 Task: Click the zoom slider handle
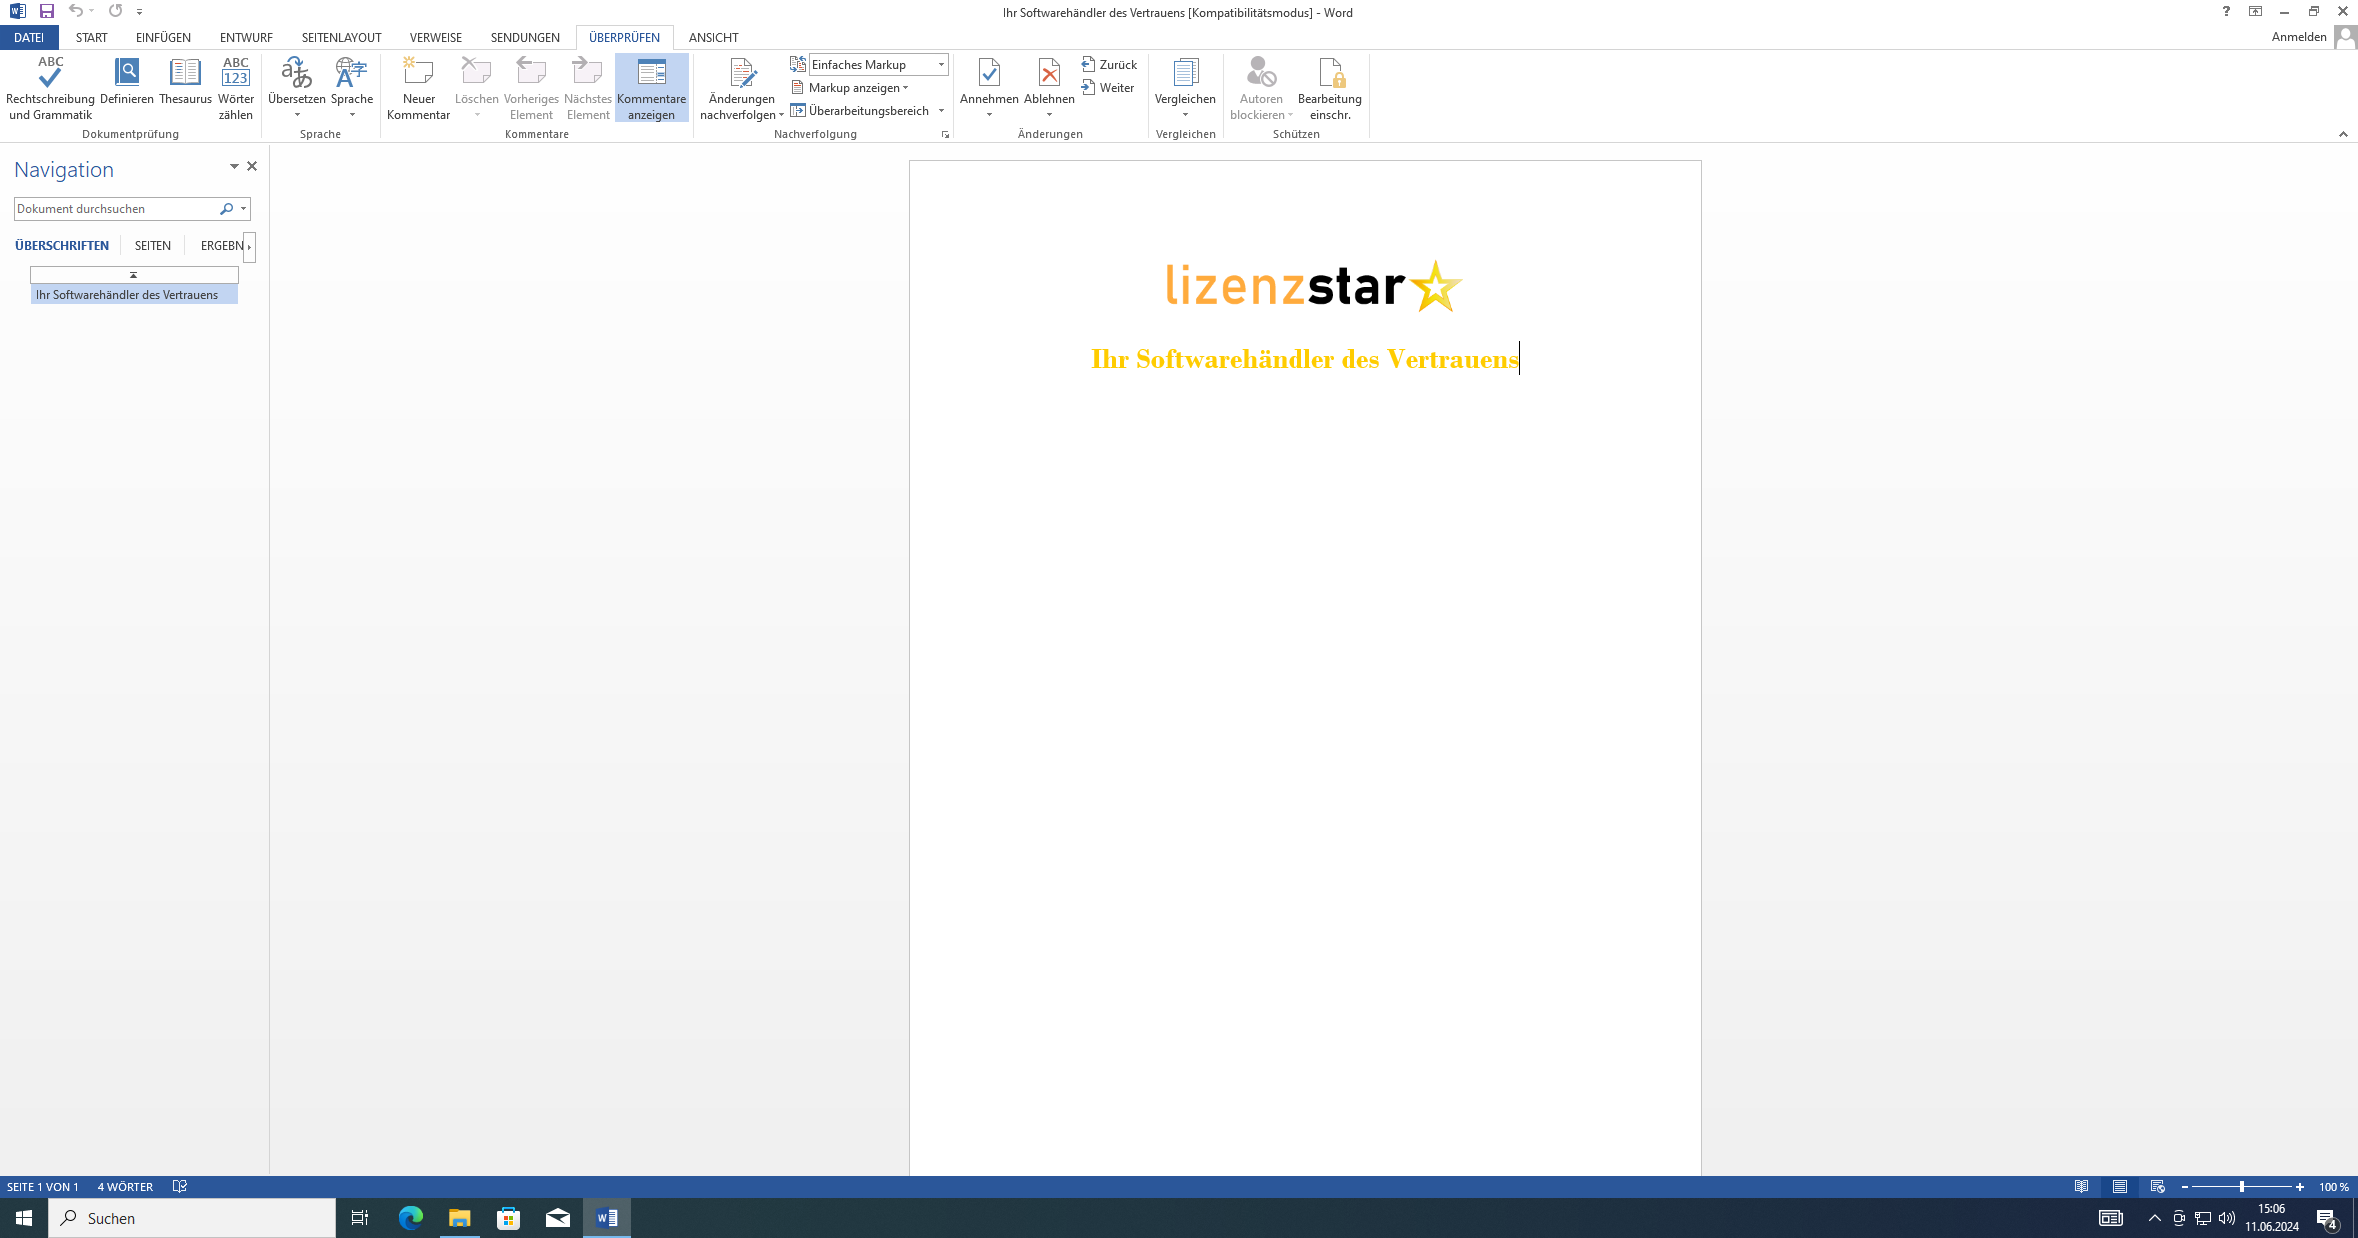pos(2241,1187)
